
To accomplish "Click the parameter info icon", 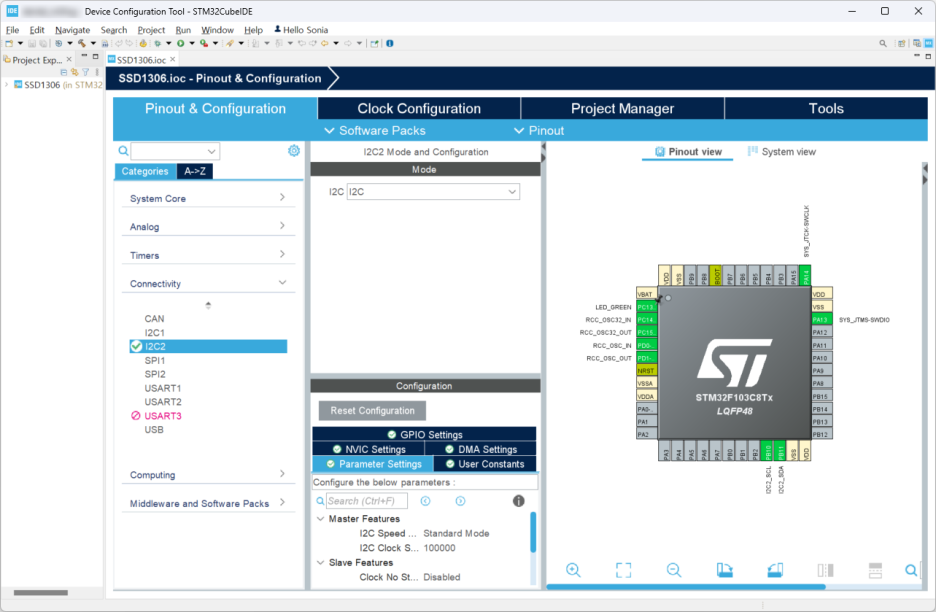I will (519, 501).
